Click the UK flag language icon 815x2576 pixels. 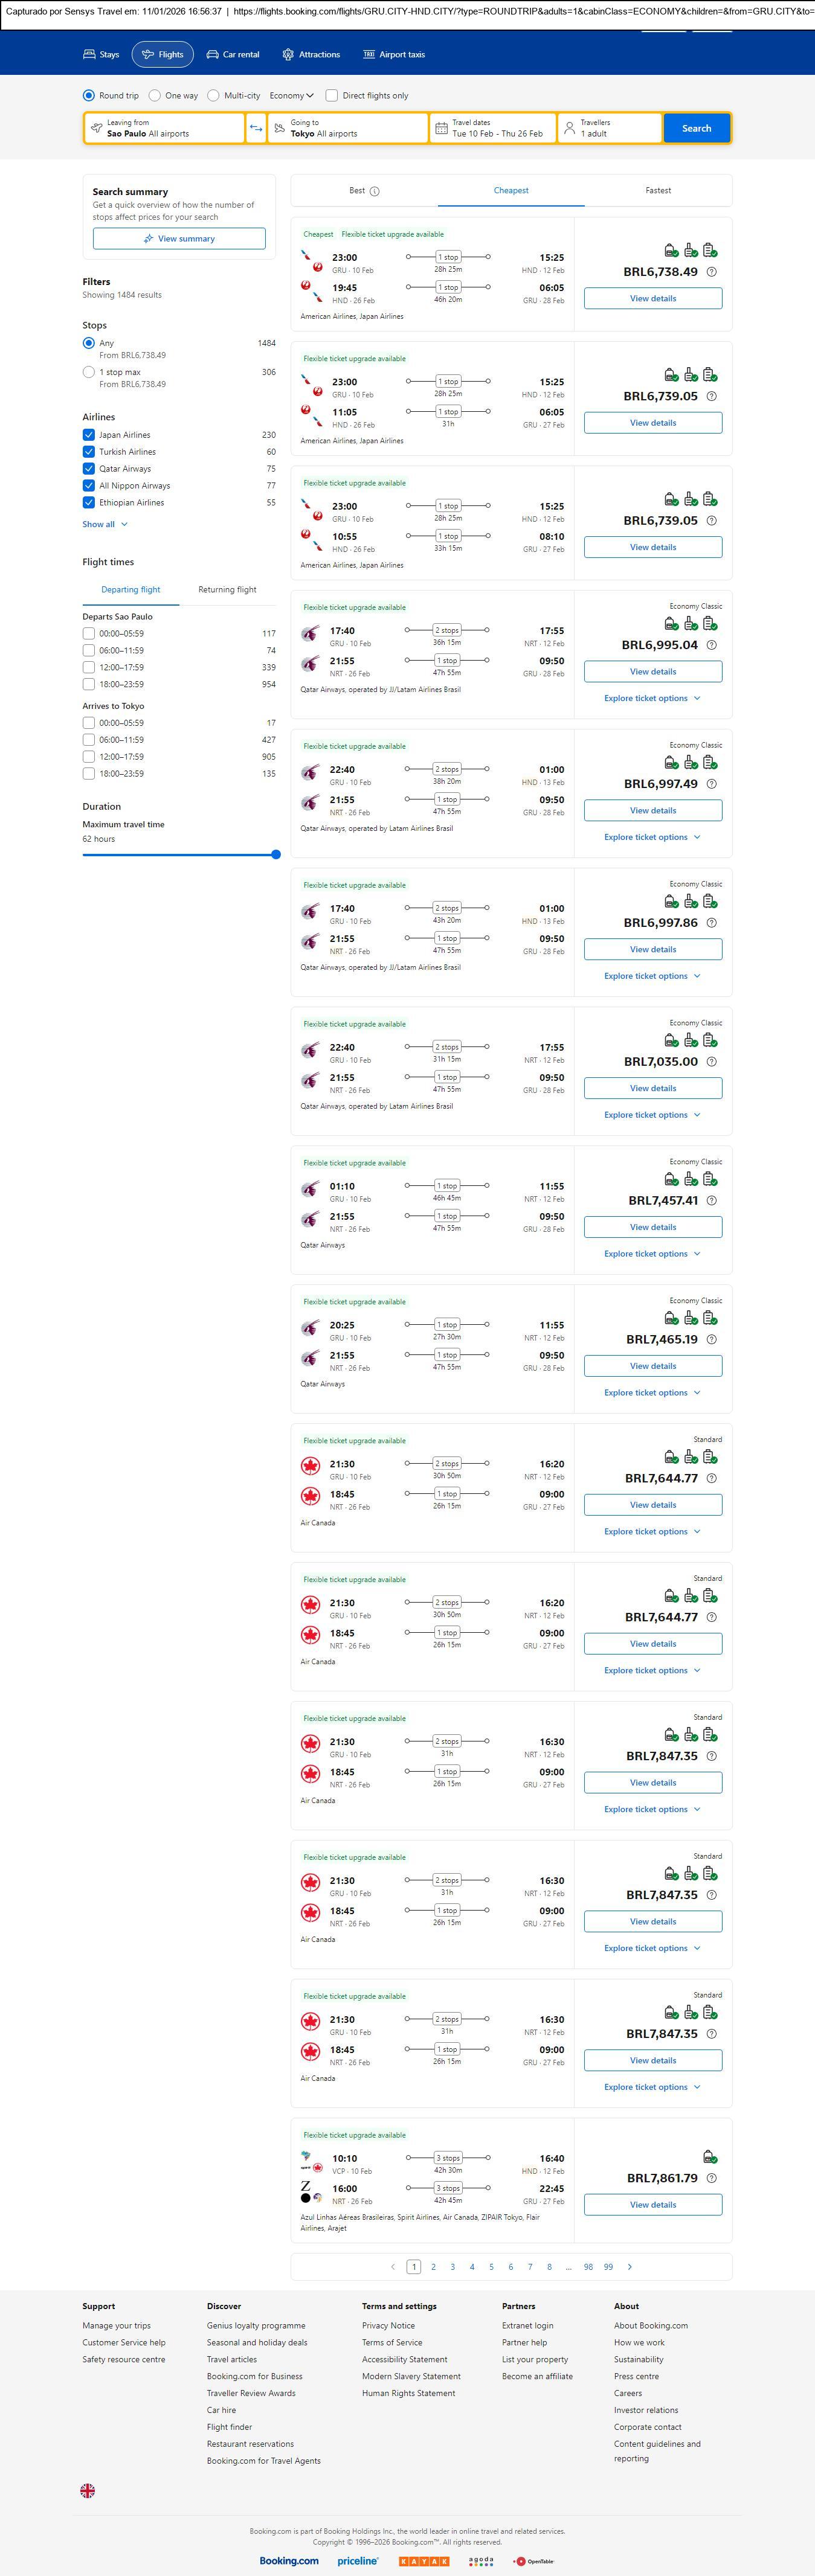coord(88,2490)
